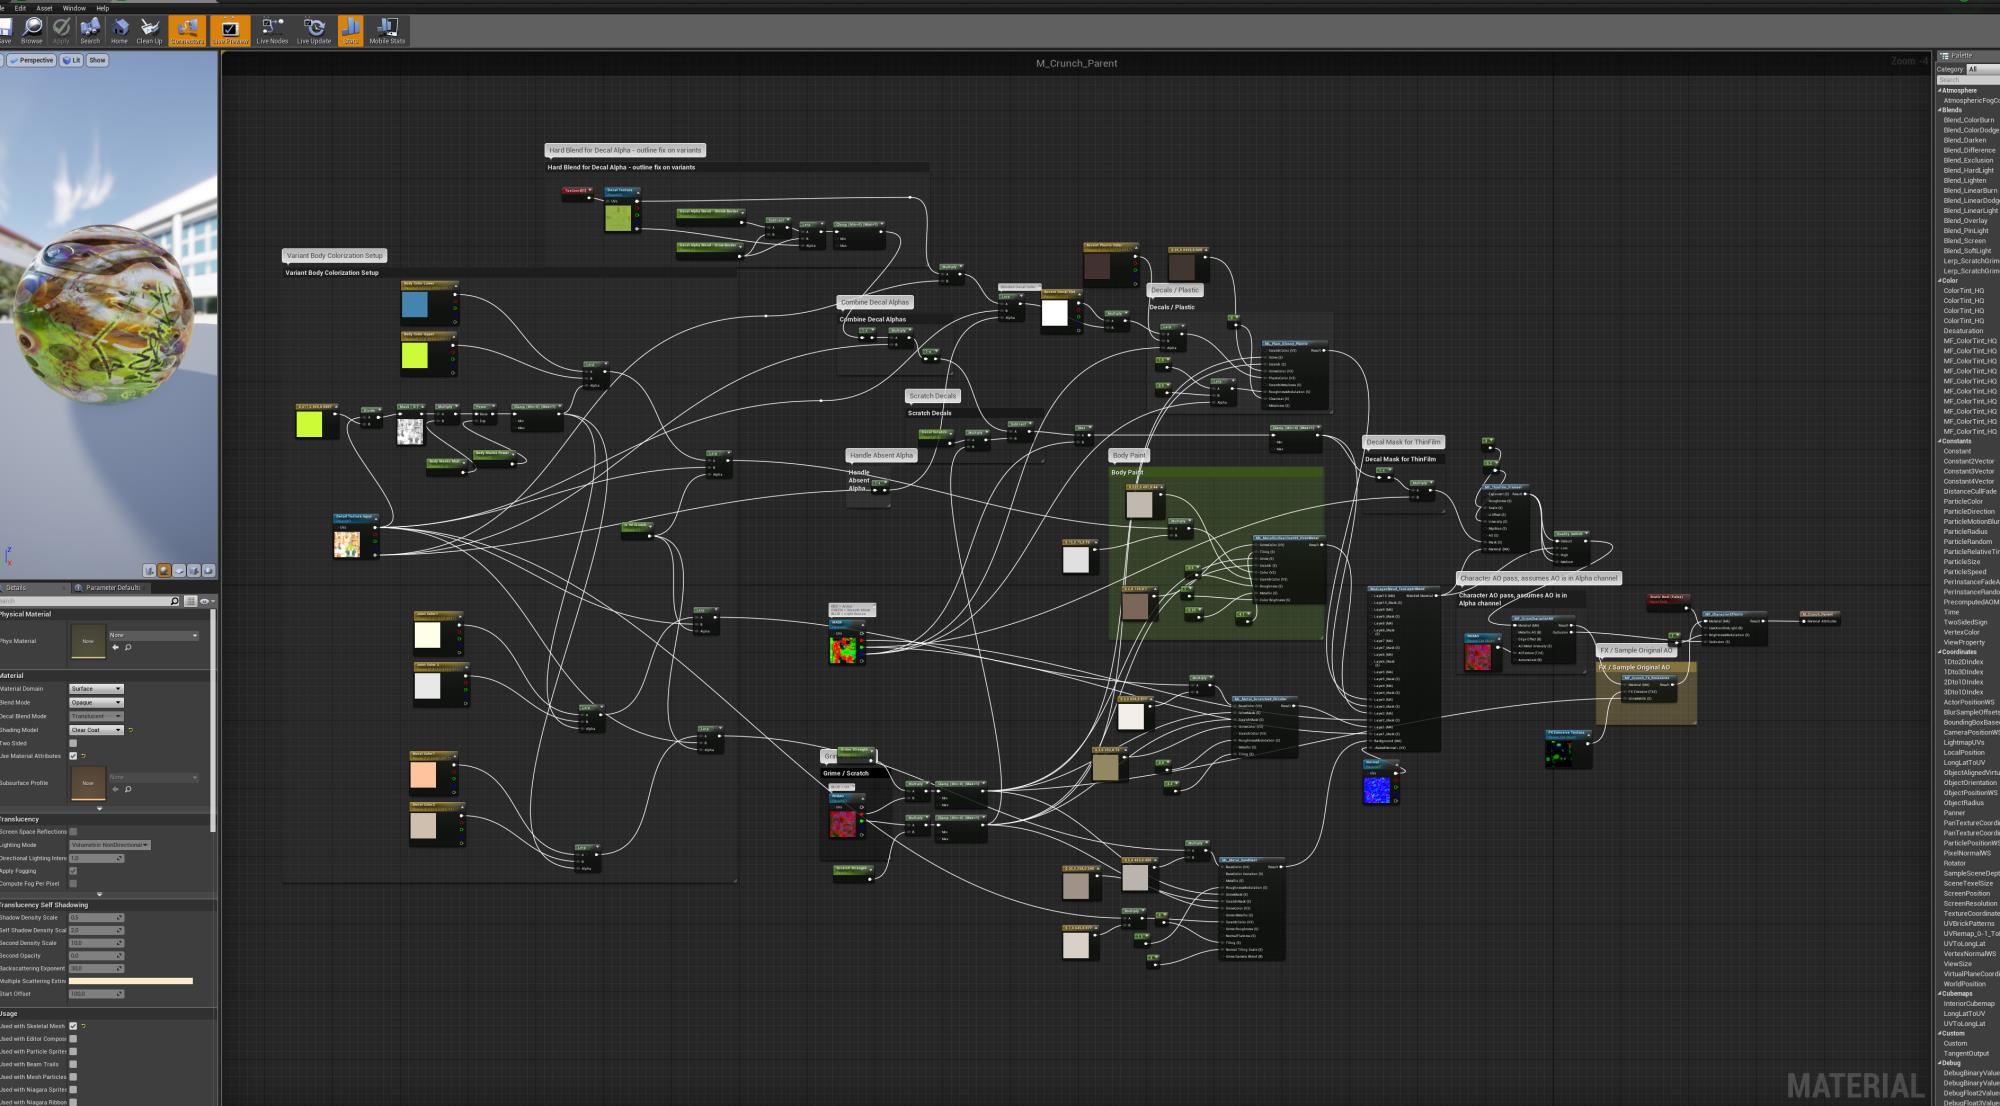Toggle the Stats toolbar button

[351, 31]
